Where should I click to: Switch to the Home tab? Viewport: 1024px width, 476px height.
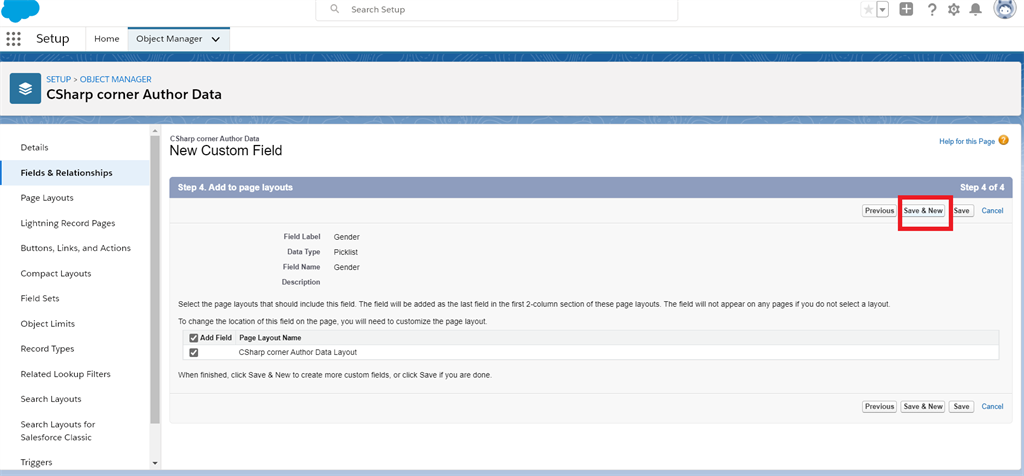[x=106, y=39]
